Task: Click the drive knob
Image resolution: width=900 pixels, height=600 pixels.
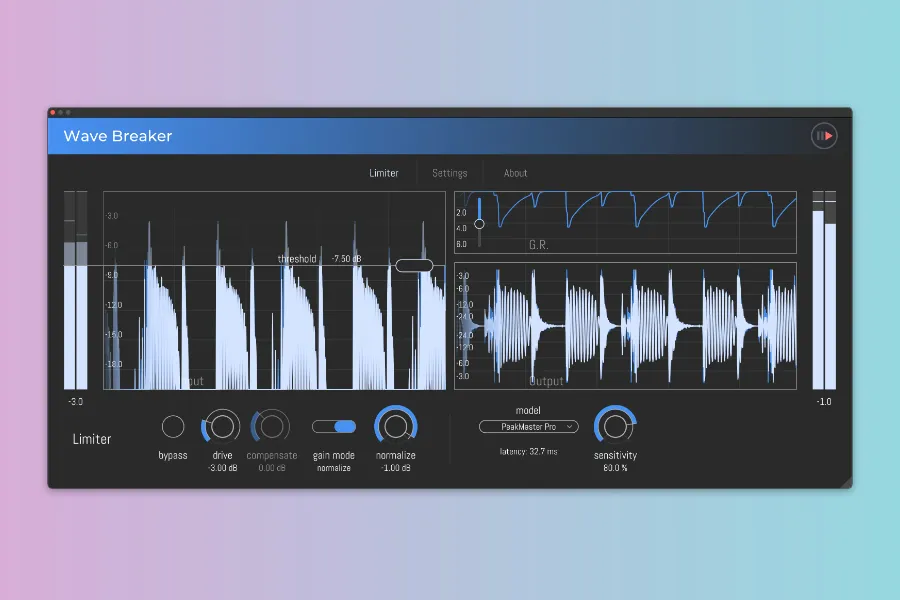Action: [222, 427]
